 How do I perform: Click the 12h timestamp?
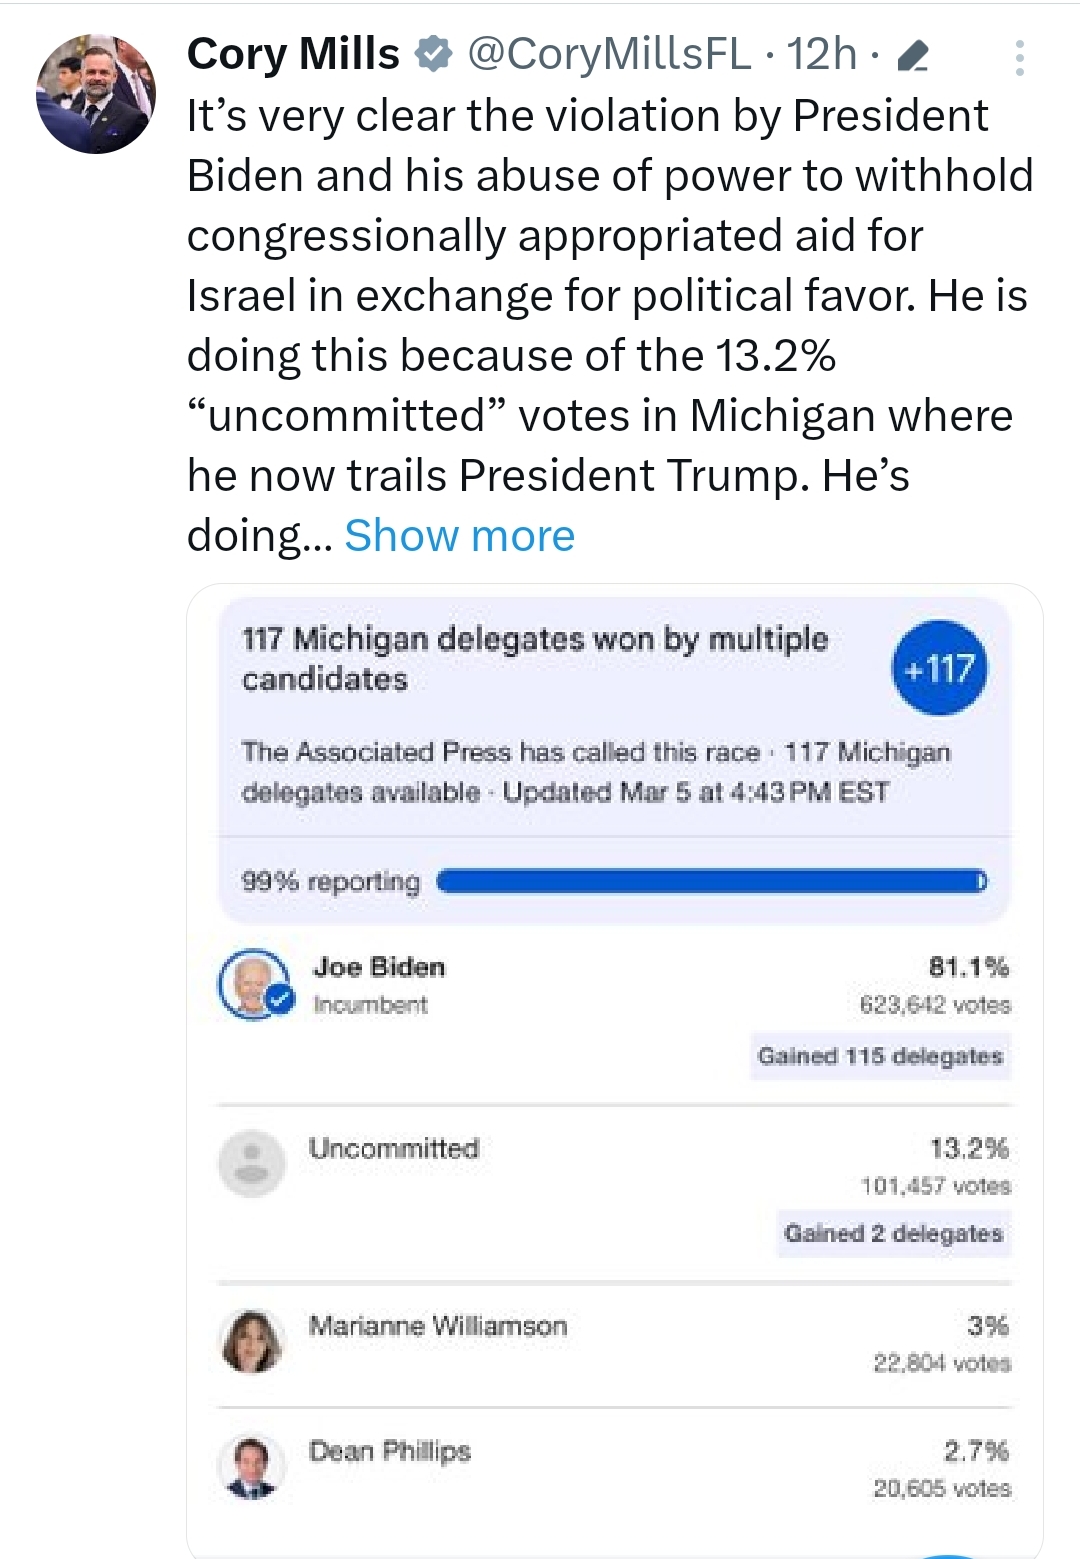coord(821,54)
